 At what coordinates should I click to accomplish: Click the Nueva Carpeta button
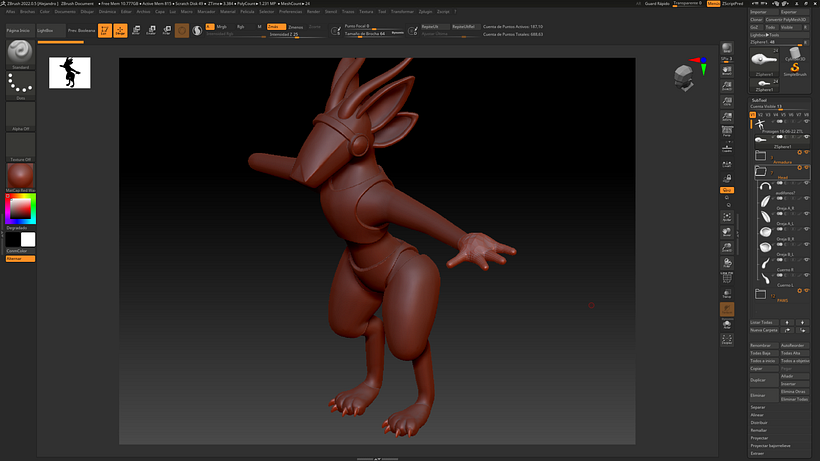pyautogui.click(x=764, y=330)
